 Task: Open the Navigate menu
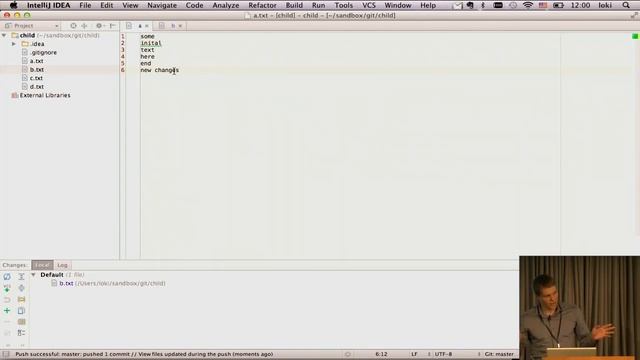[x=162, y=5]
